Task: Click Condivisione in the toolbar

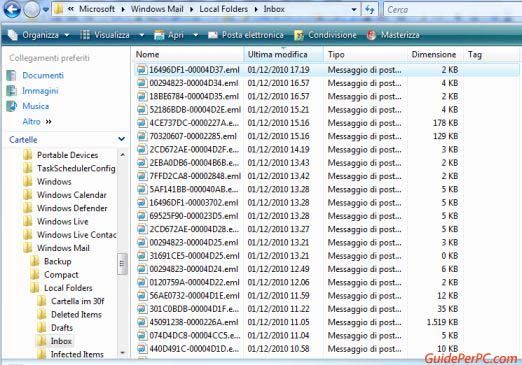Action: 325,35
